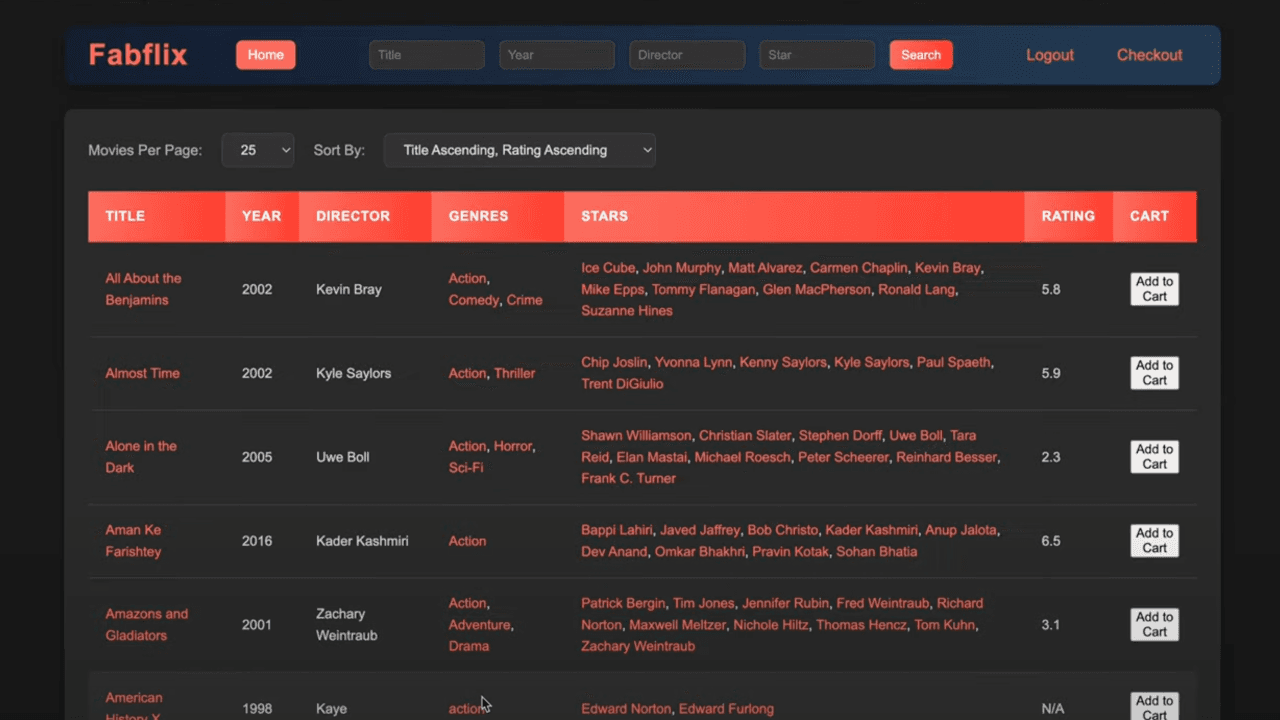Click into the Star search field
Screen dimensions: 1280x720
point(816,54)
